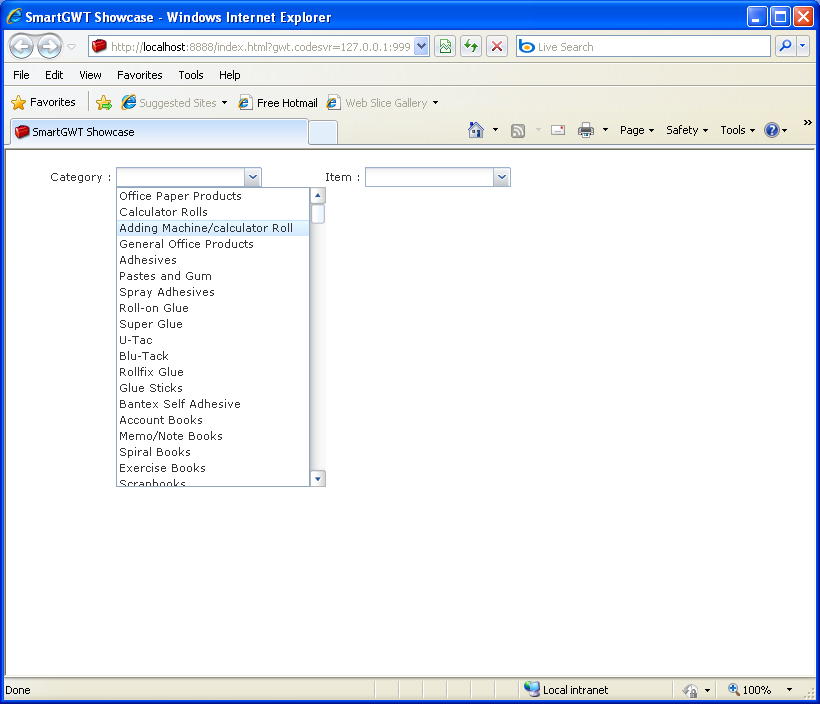Select Memo/Note Books option

(213, 436)
